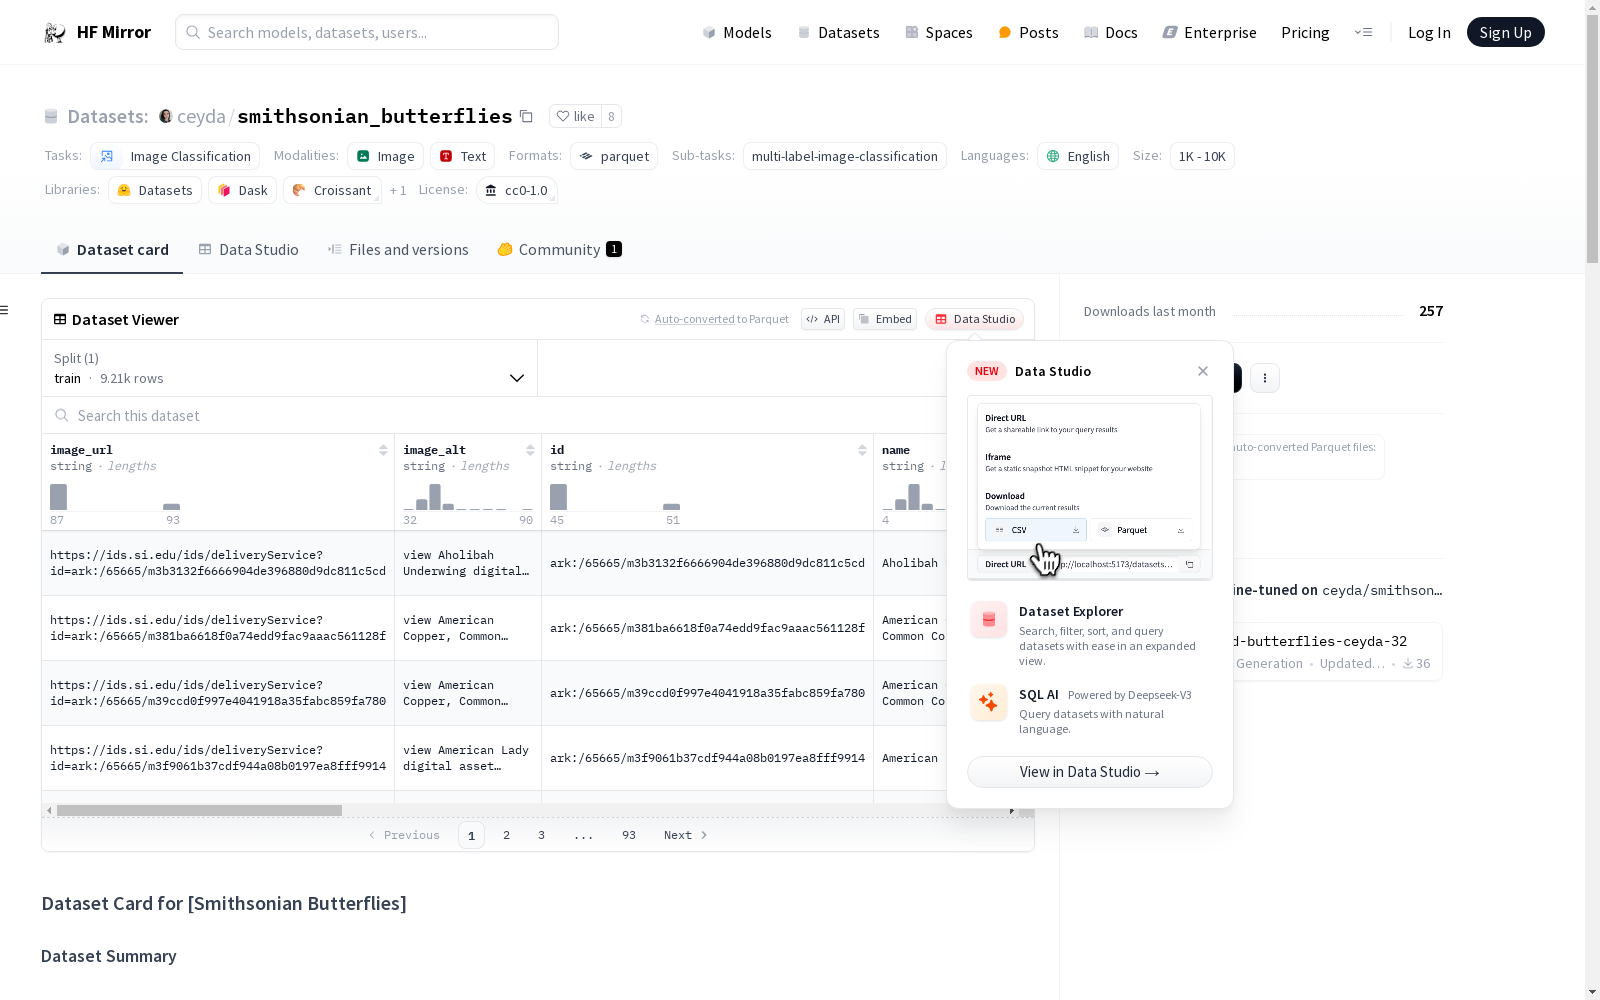Image resolution: width=1600 pixels, height=1000 pixels.
Task: Open Models in the top navigation
Action: point(737,32)
